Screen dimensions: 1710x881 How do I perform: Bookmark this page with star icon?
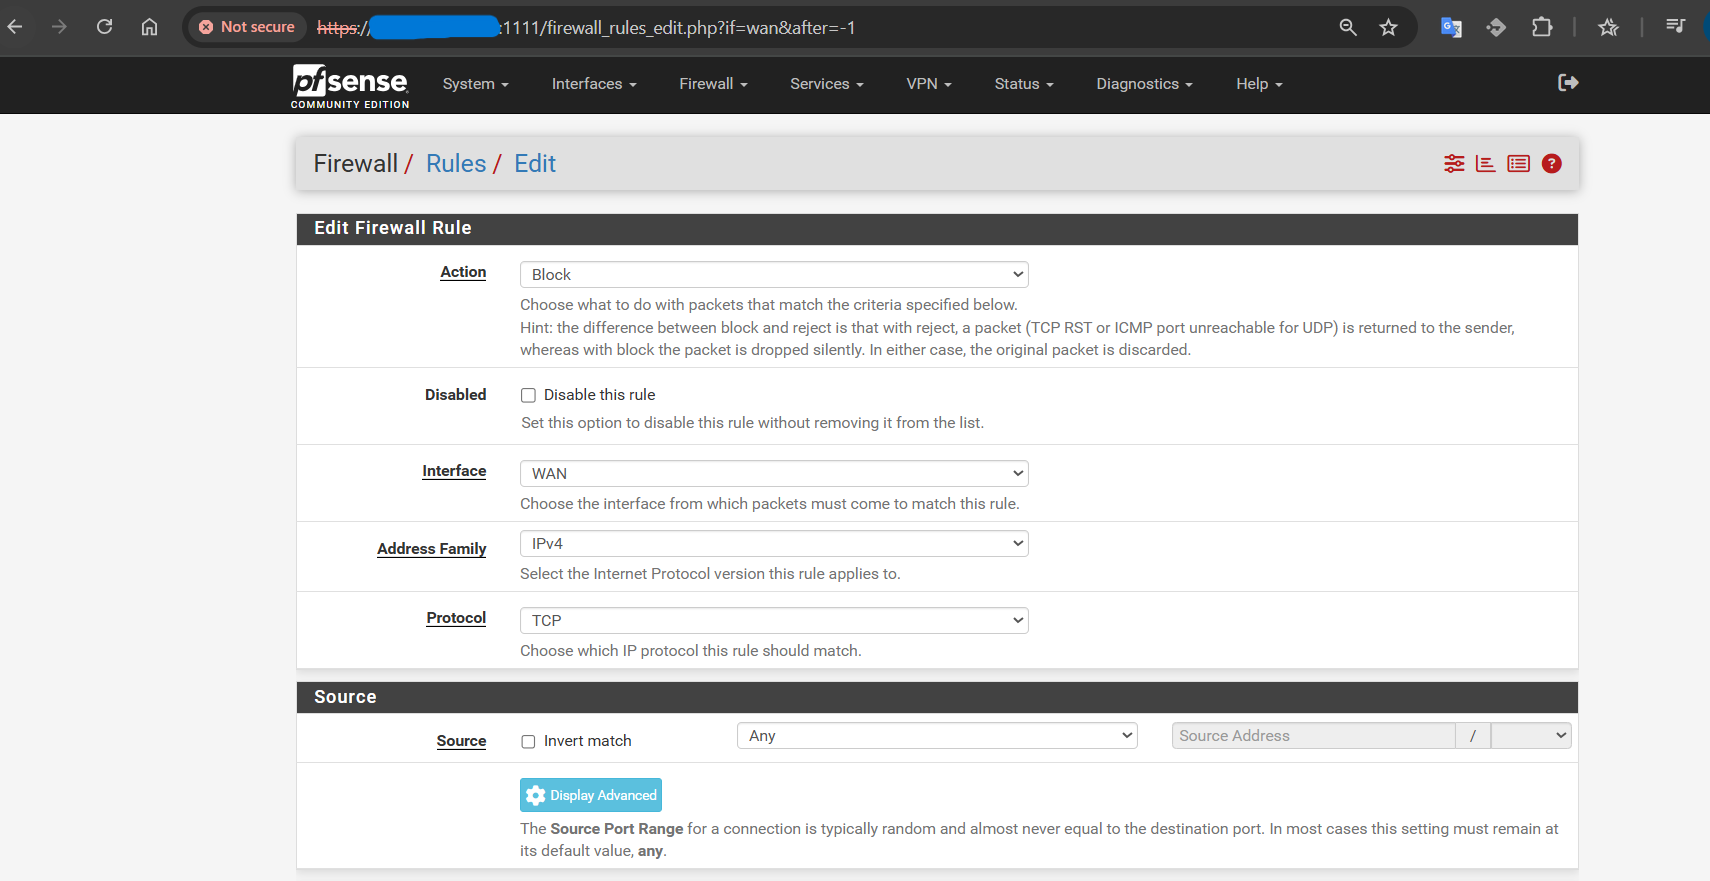pyautogui.click(x=1388, y=28)
